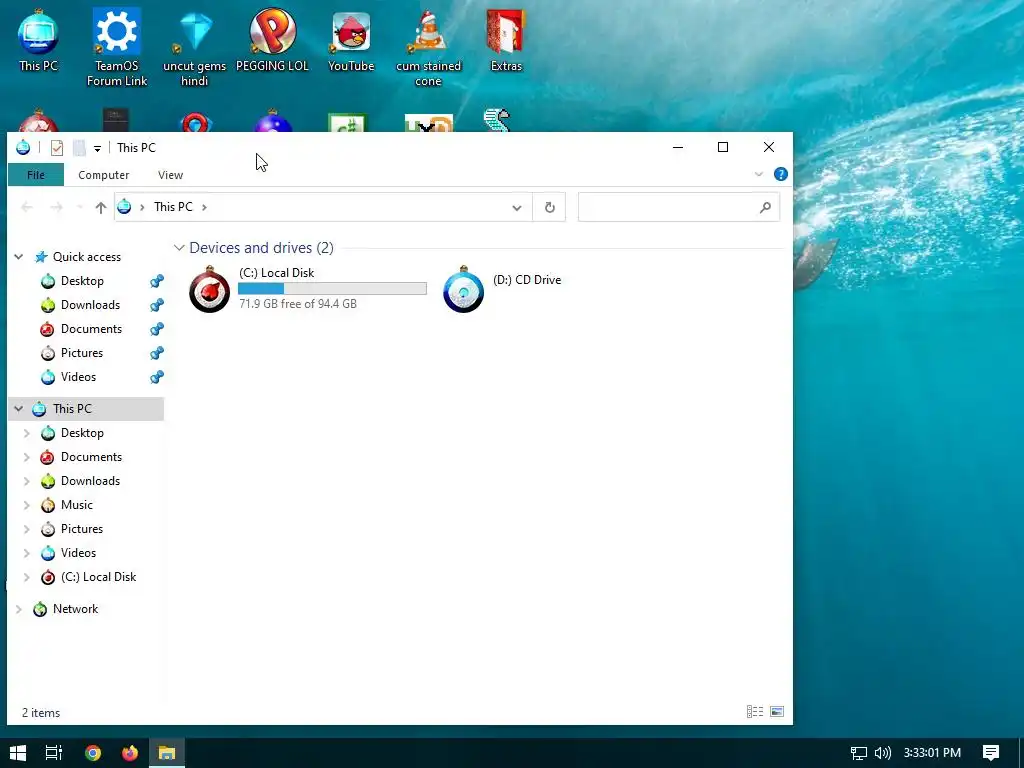This screenshot has width=1024, height=768.
Task: Switch to the Computer ribbon tab
Action: (x=103, y=175)
